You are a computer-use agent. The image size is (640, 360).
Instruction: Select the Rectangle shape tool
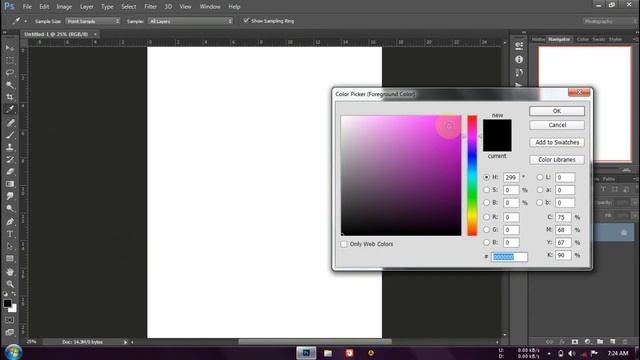pos(10,258)
